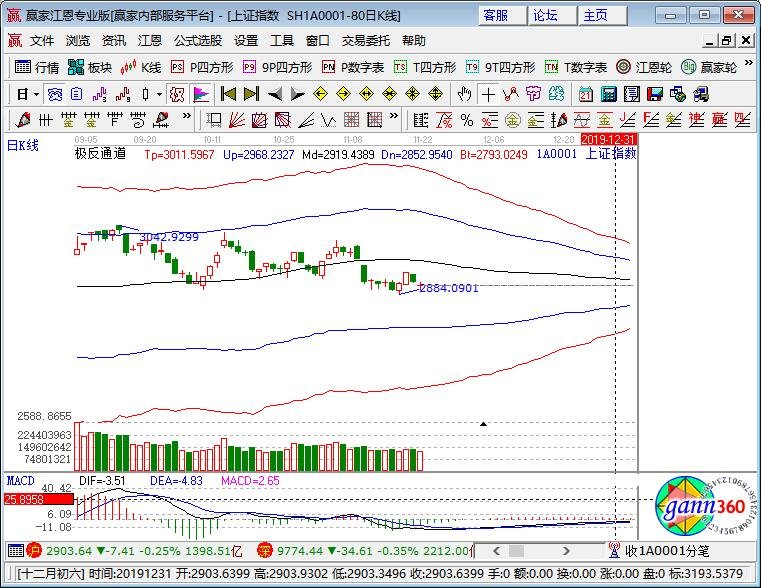Image resolution: width=761 pixels, height=588 pixels.
Task: Toggle the crosshair cursor tool
Action: [488, 94]
